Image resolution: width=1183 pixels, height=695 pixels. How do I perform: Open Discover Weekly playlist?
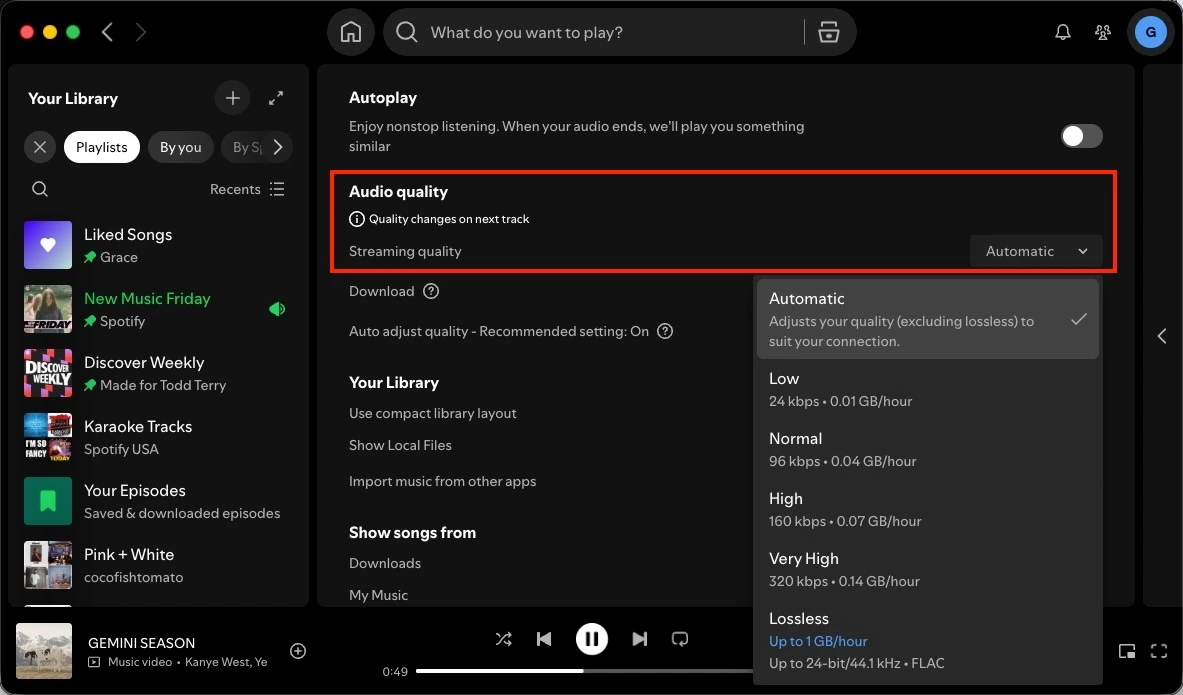coord(158,374)
